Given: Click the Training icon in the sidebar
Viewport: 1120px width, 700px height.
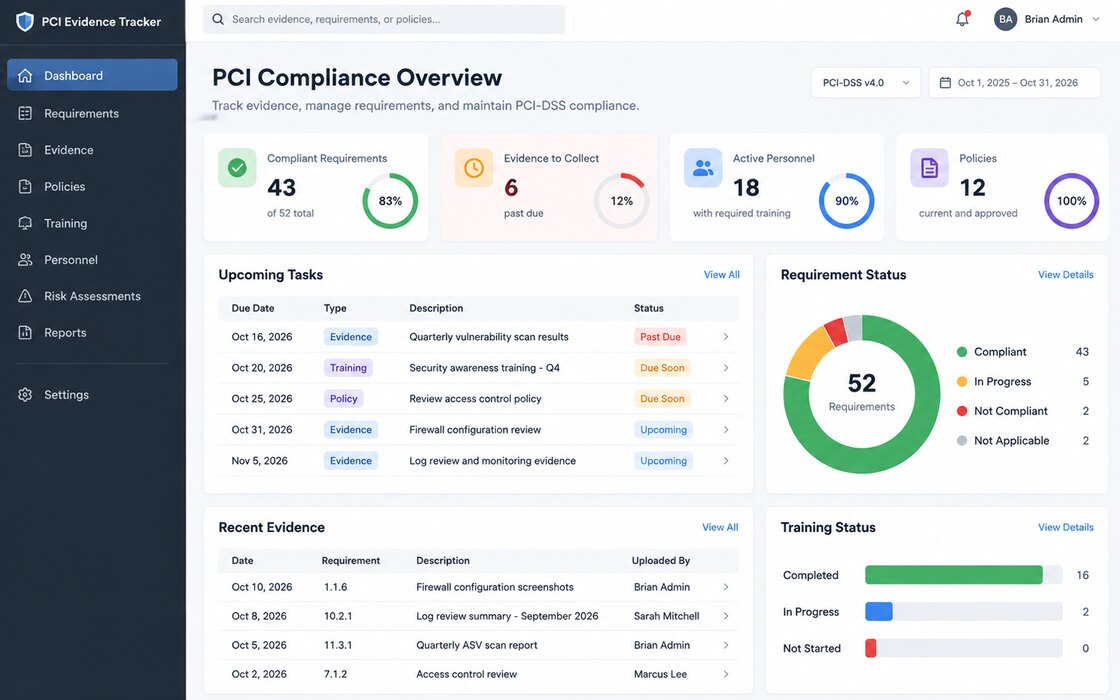Looking at the screenshot, I should pos(25,223).
